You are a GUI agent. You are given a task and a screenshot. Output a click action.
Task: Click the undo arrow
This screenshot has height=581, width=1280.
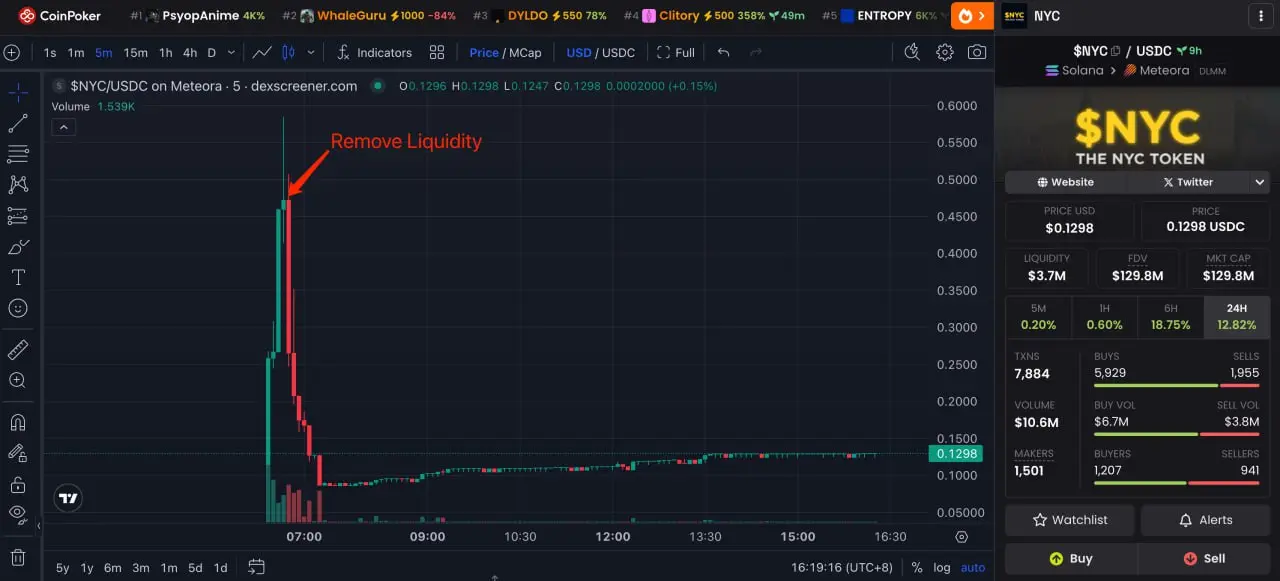click(724, 52)
